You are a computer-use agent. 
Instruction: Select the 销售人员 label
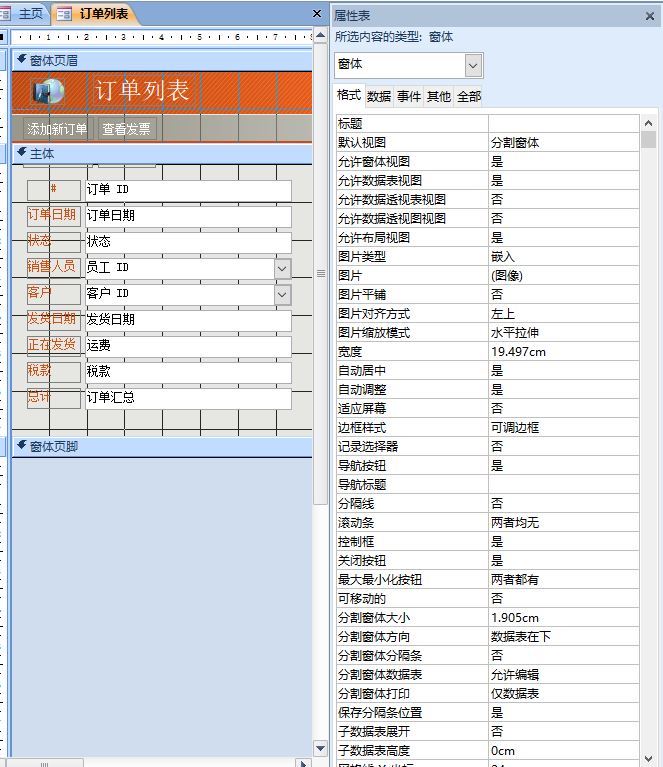point(54,268)
